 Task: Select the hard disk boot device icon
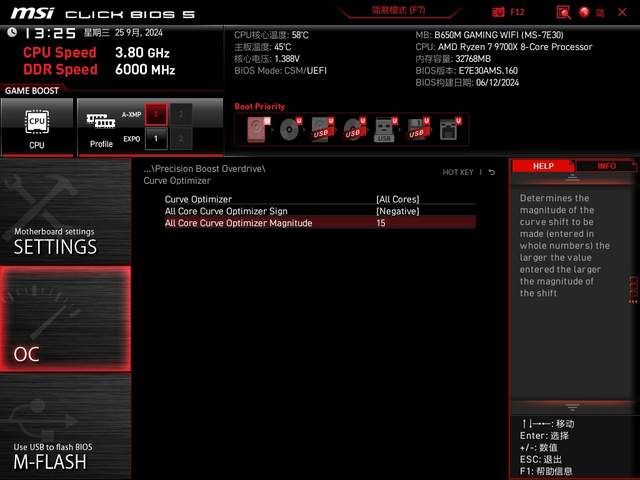(x=258, y=129)
